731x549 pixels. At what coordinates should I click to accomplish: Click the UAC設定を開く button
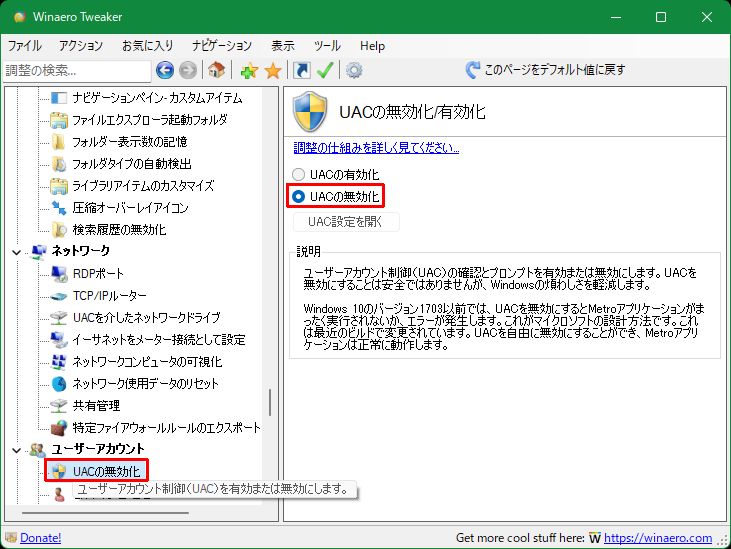pyautogui.click(x=345, y=222)
